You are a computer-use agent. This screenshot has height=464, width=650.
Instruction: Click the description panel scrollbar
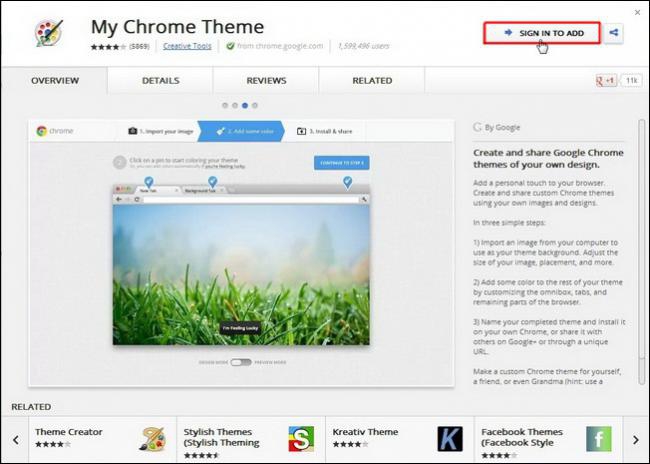pyautogui.click(x=641, y=252)
